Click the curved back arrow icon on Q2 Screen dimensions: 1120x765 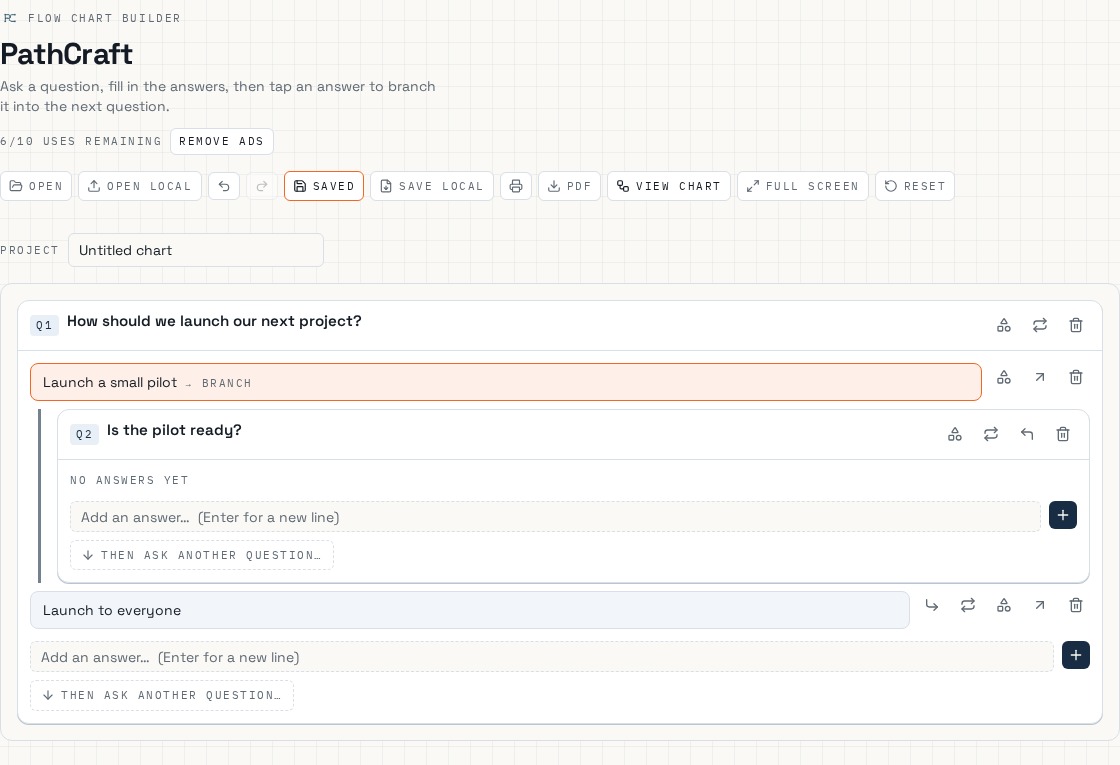click(1027, 434)
